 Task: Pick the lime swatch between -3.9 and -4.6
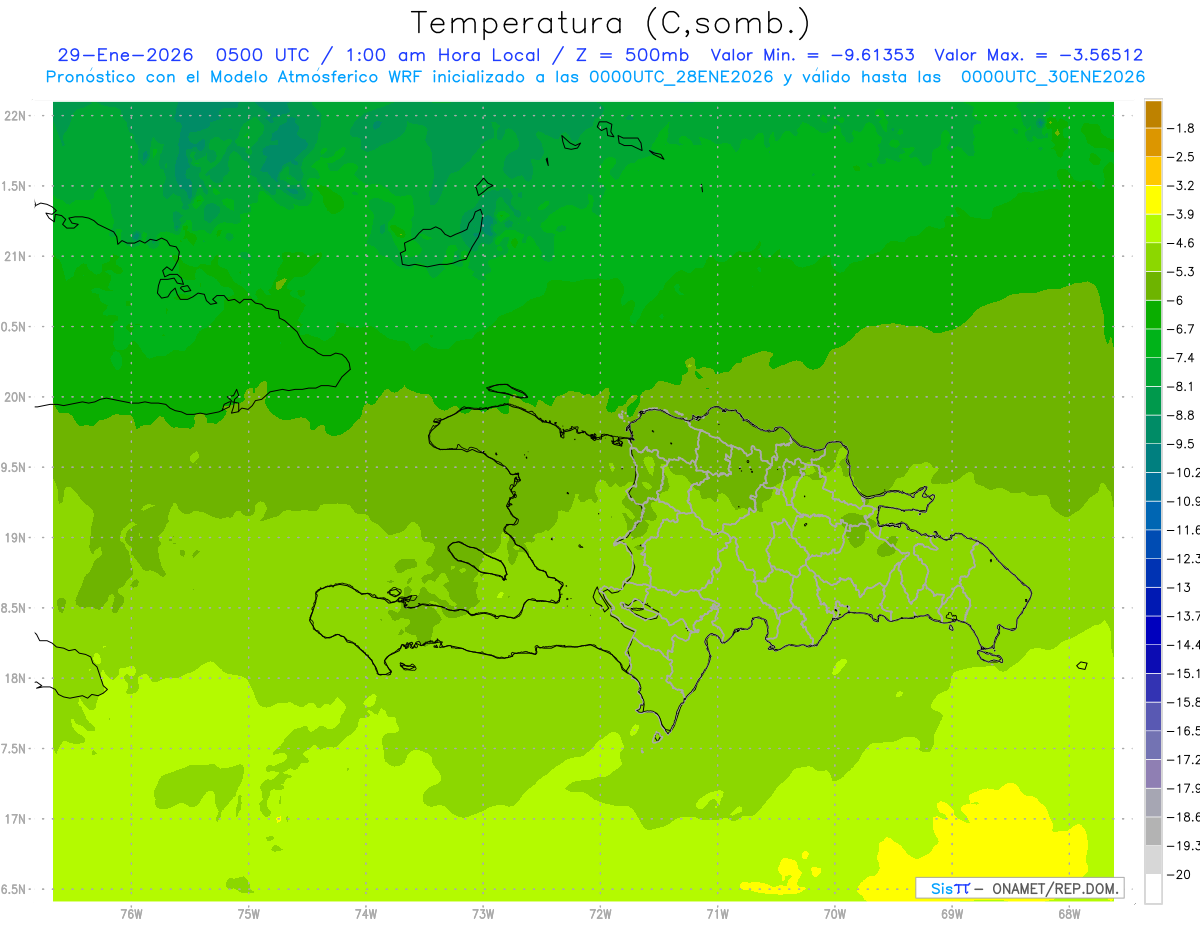(1153, 228)
